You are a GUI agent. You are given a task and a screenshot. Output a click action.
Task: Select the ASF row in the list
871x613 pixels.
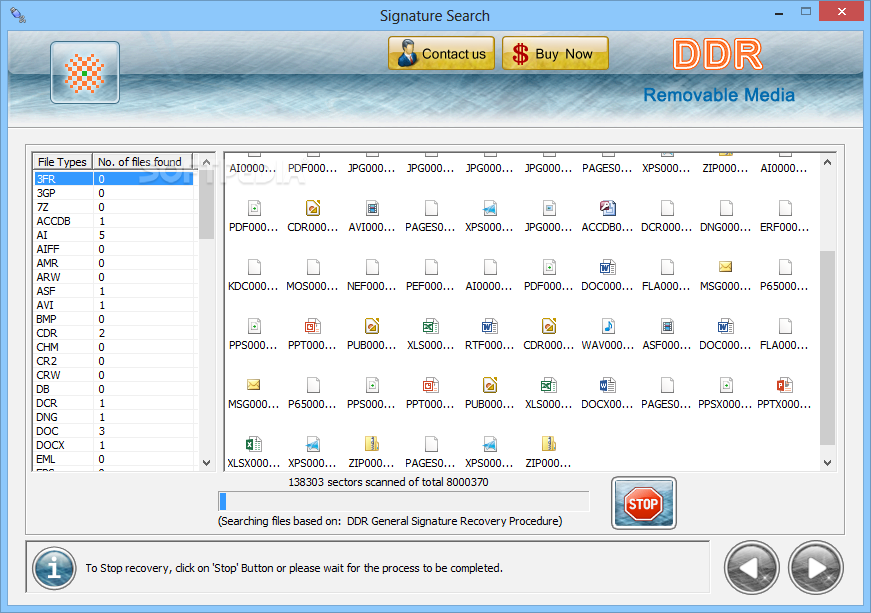[114, 291]
